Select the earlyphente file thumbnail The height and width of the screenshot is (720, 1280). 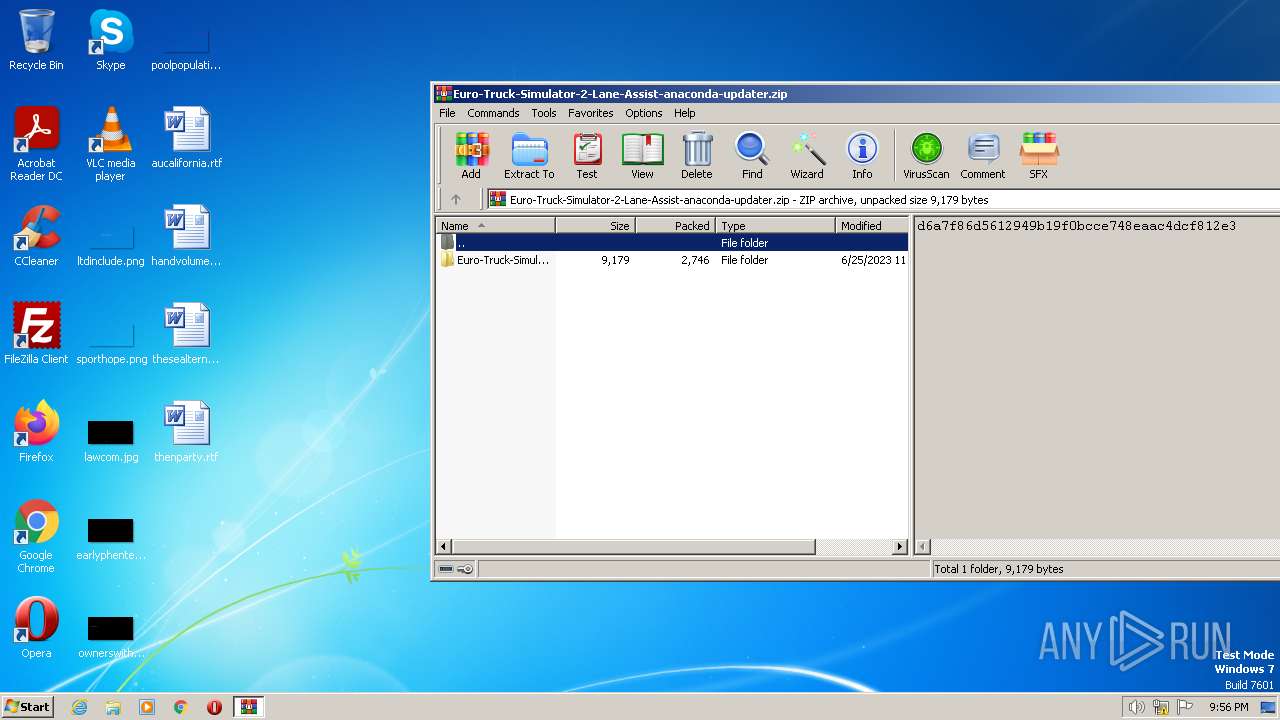pos(110,537)
